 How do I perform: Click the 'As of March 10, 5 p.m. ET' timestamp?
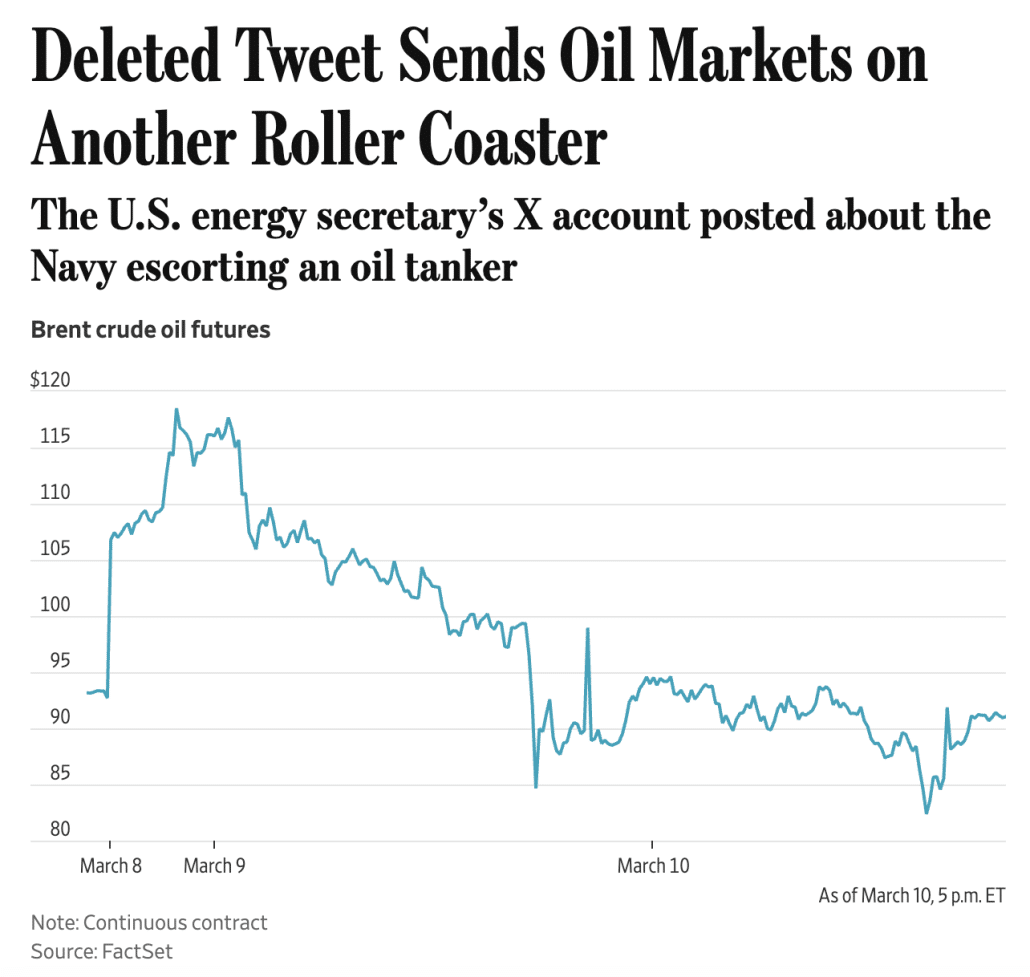[x=911, y=895]
